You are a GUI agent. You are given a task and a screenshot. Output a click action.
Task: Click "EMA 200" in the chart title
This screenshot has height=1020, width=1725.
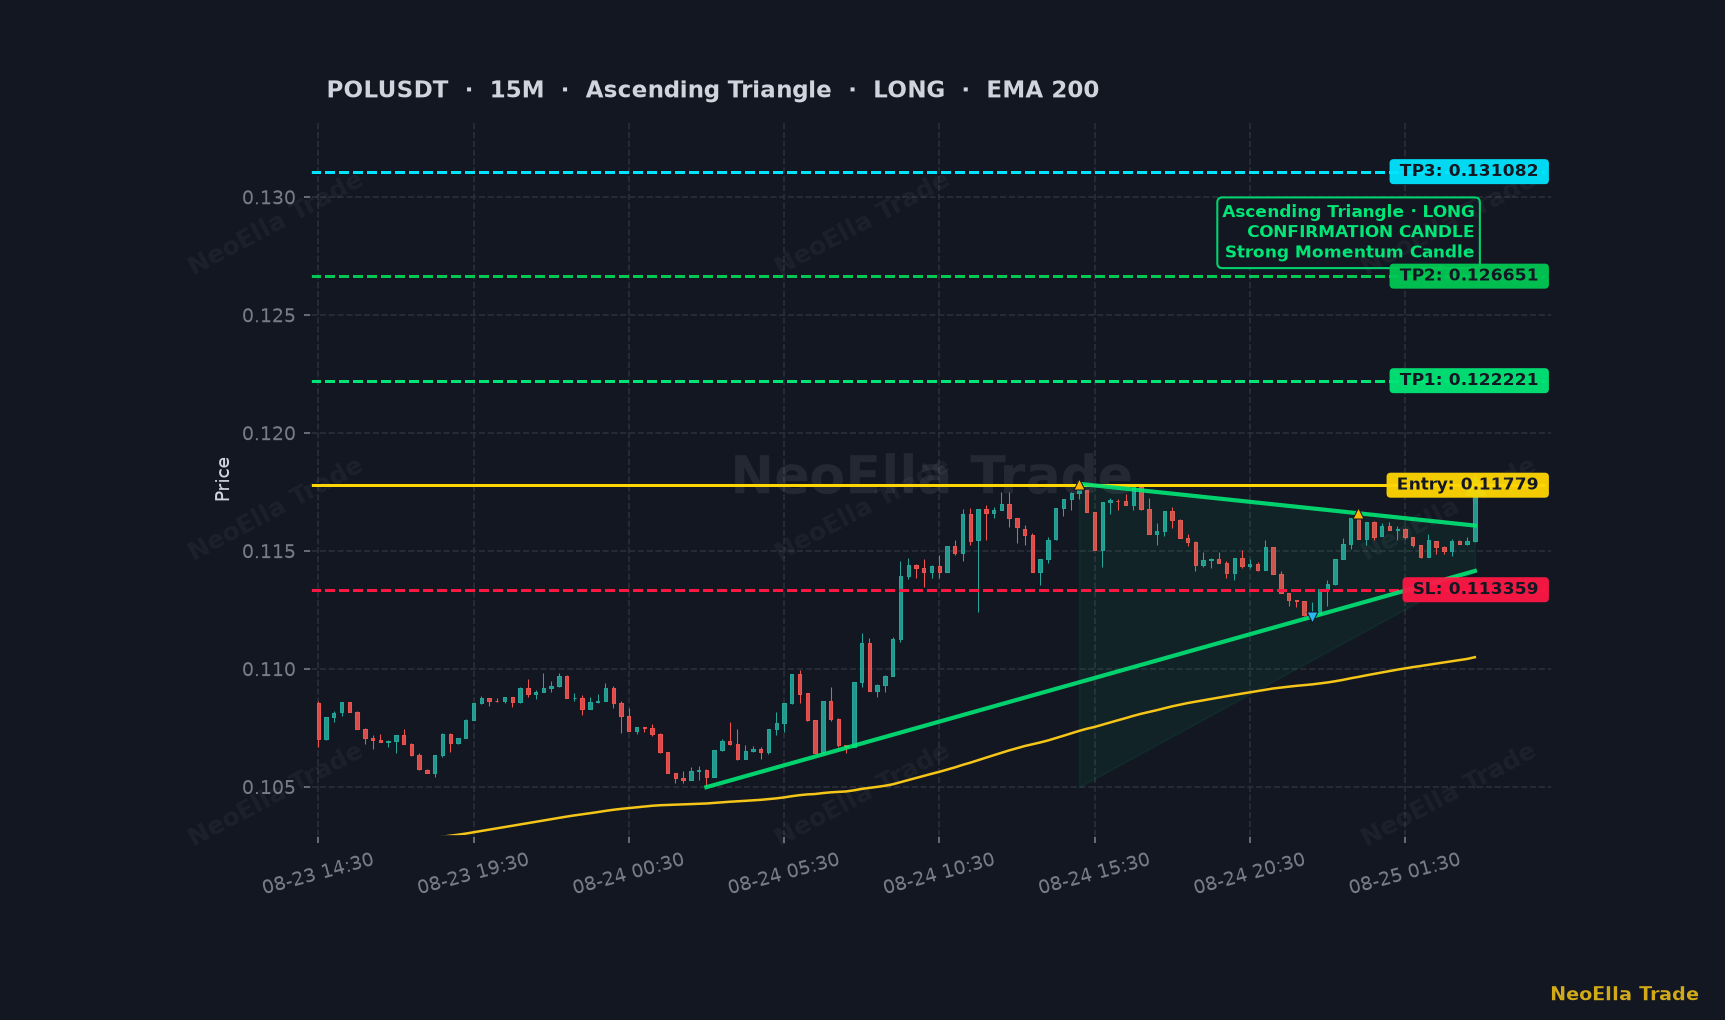(x=1043, y=90)
